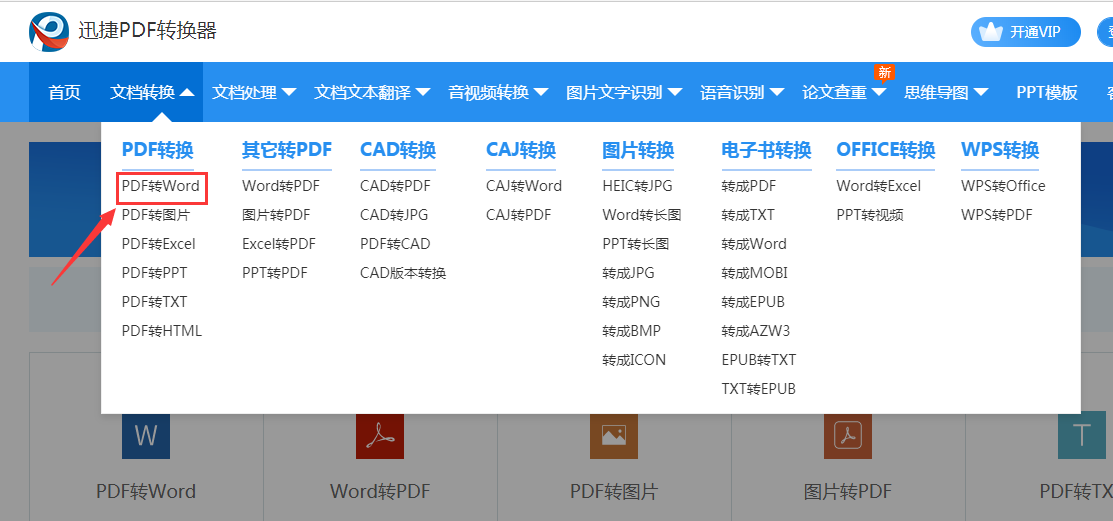Open the PPT模板 menu item
Viewport: 1113px width, 521px height.
(x=1047, y=93)
